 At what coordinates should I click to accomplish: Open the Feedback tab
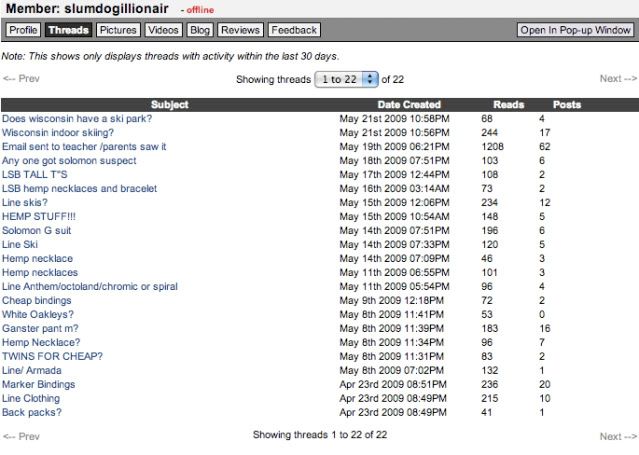[294, 30]
